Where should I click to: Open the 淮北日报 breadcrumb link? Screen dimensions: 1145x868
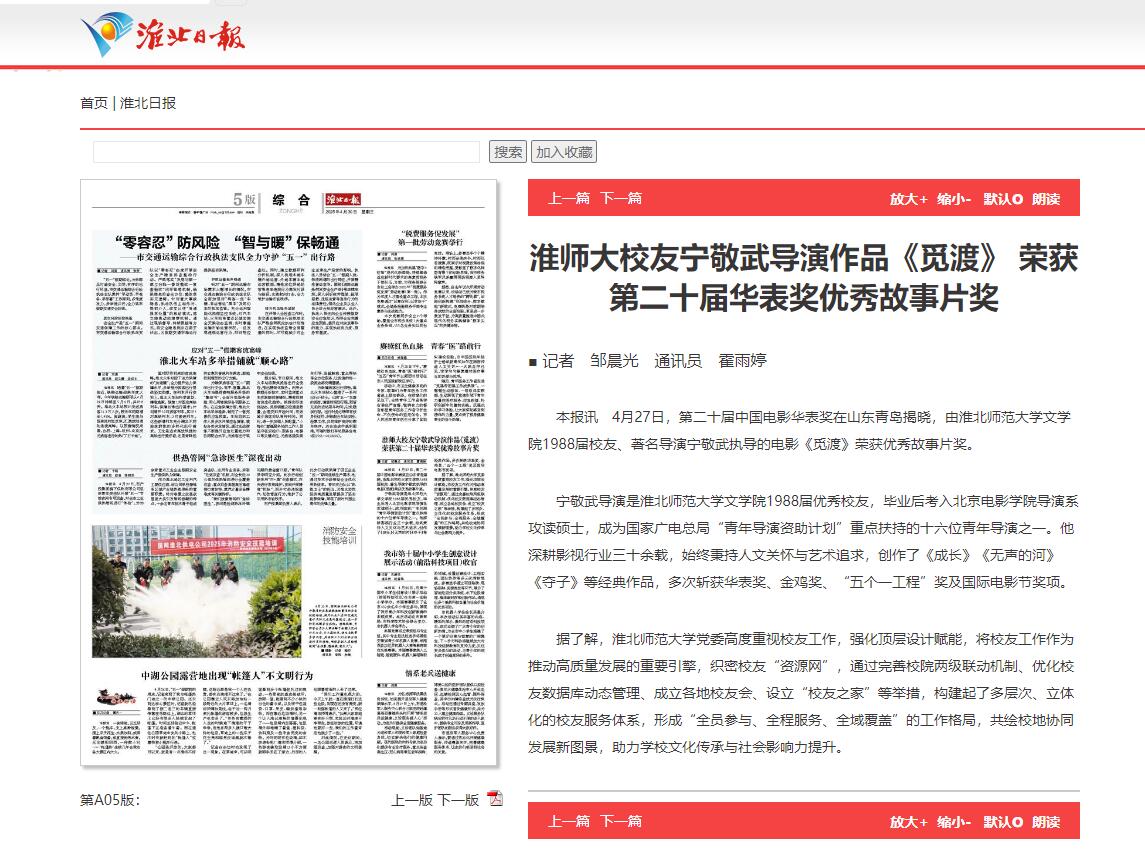point(148,103)
